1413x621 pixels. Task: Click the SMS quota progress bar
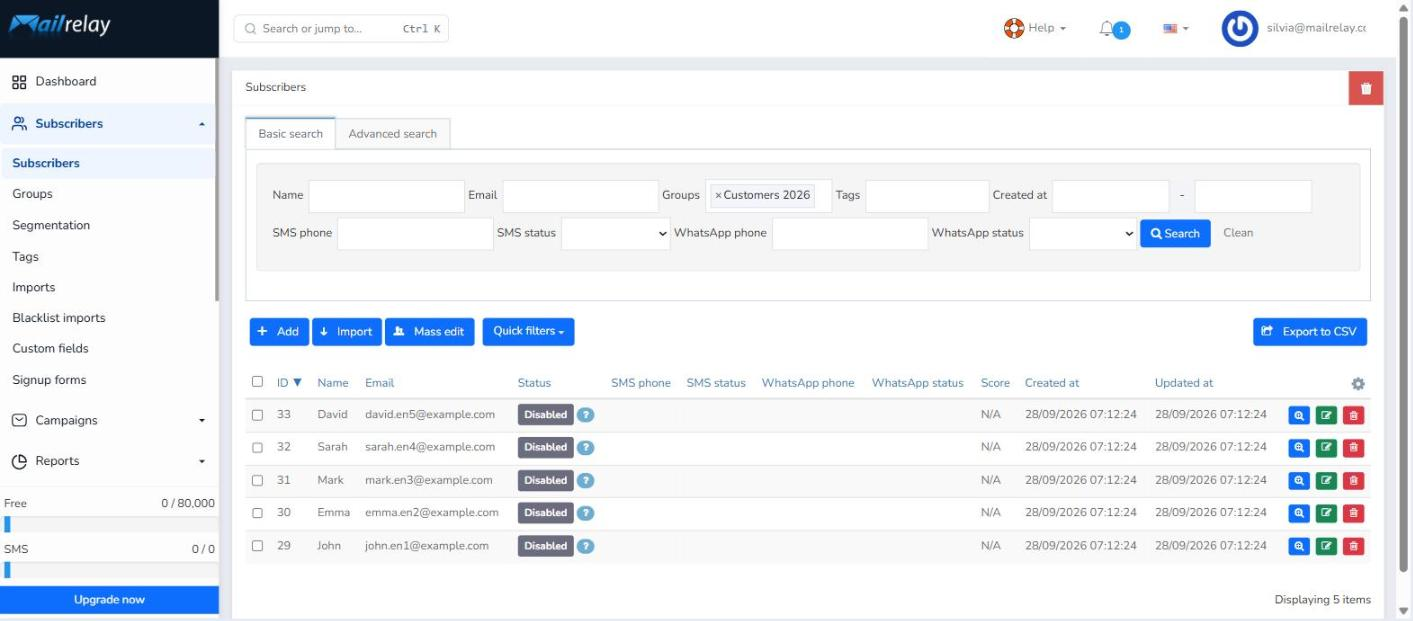(109, 570)
